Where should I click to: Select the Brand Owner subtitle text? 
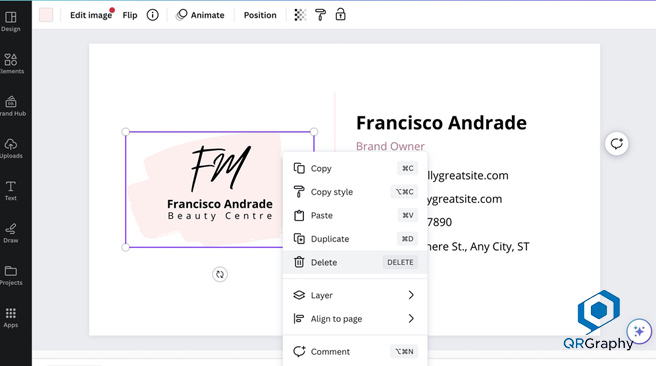click(390, 146)
